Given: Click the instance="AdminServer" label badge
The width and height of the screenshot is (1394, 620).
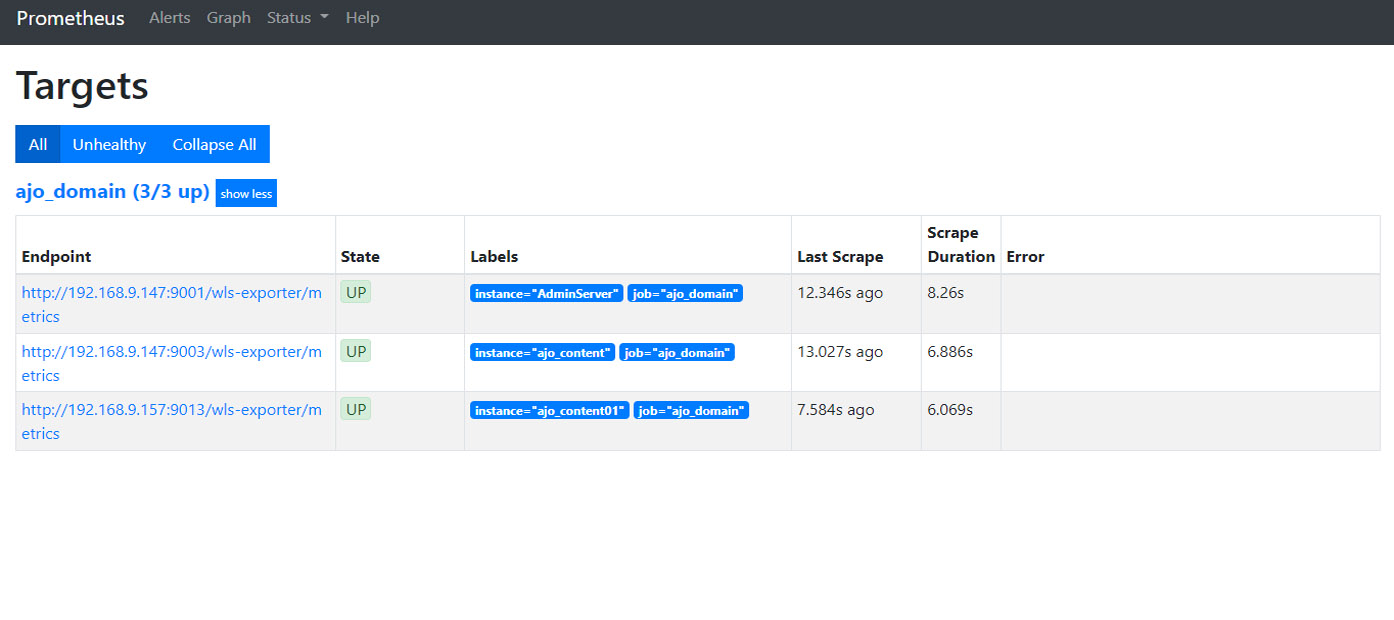Looking at the screenshot, I should [546, 294].
